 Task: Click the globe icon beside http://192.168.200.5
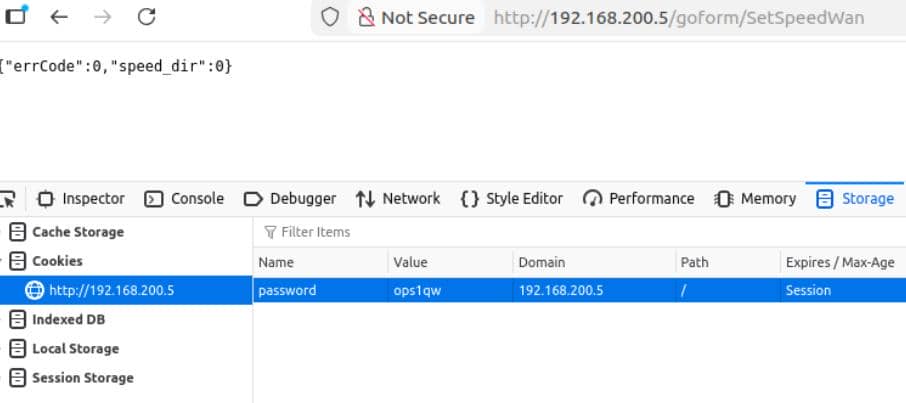point(35,290)
